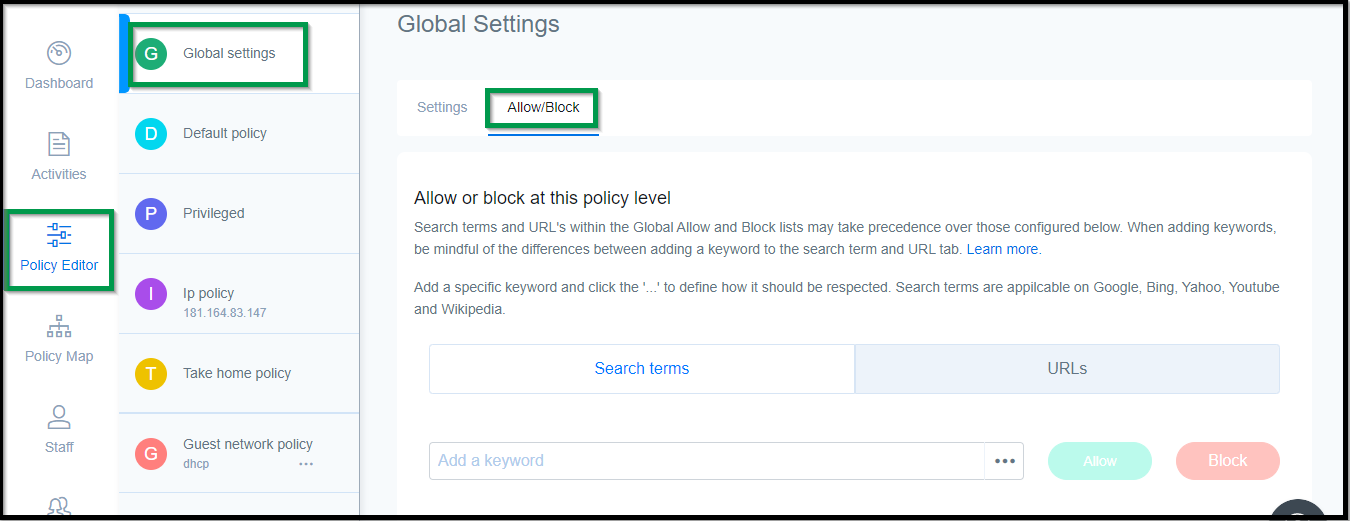
Task: Open the keyword options ellipsis button
Action: [x=1005, y=461]
